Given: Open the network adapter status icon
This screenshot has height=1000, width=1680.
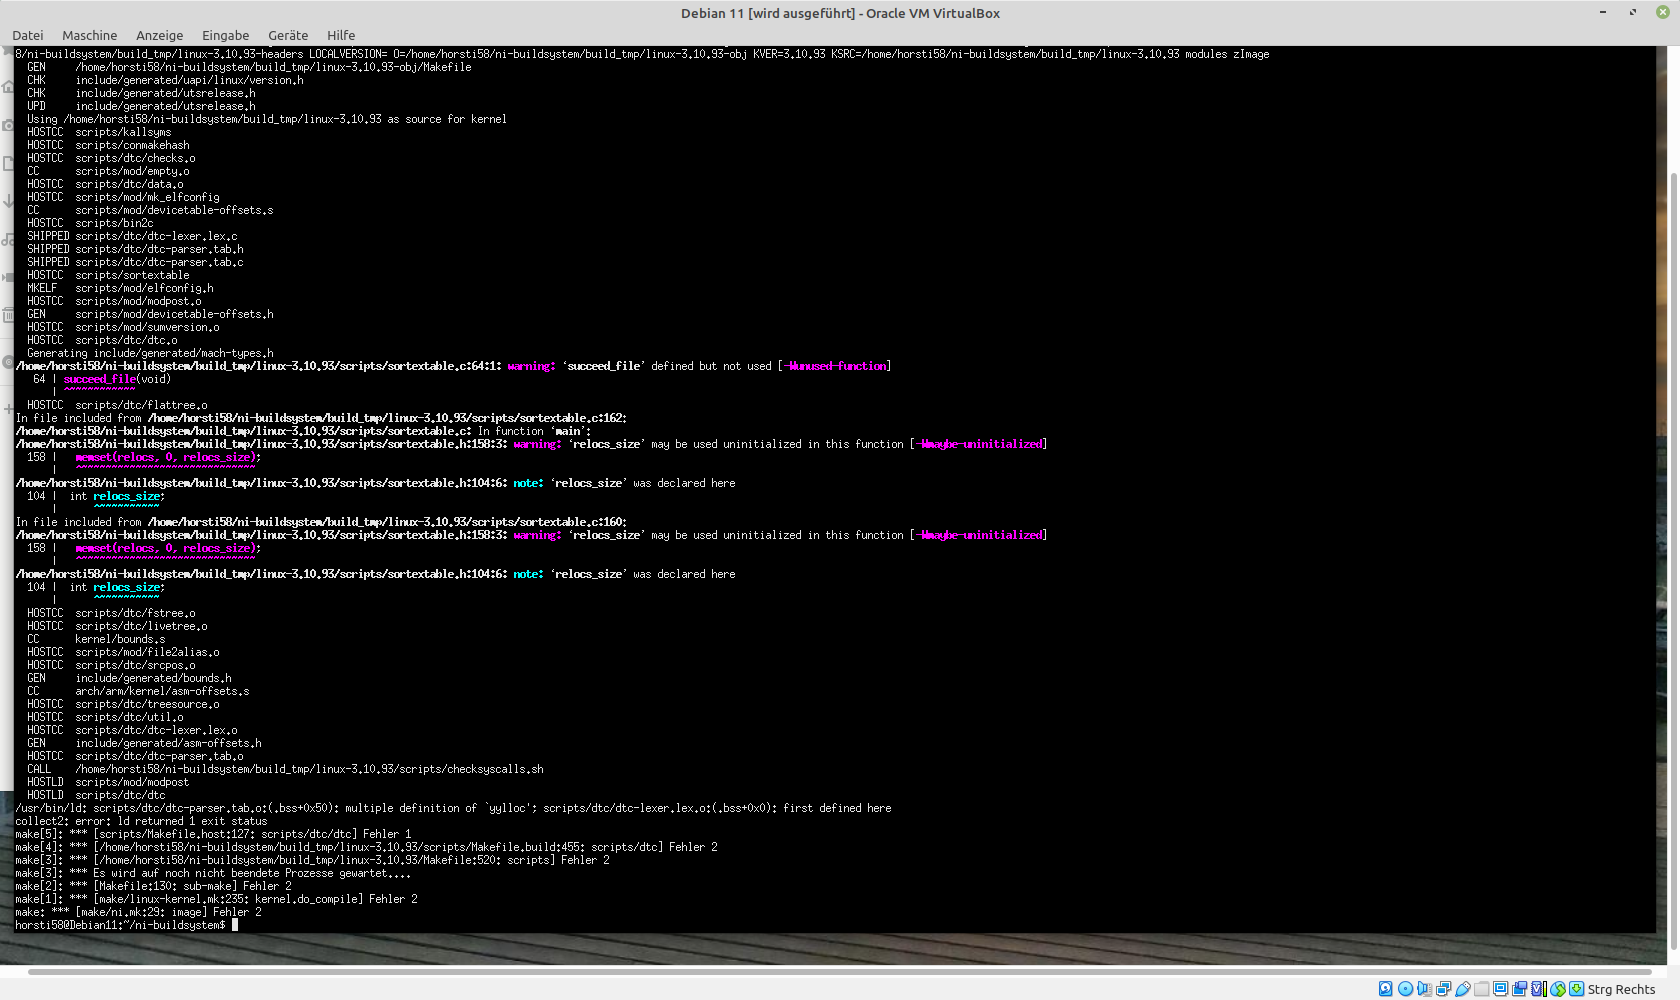Looking at the screenshot, I should (x=1443, y=989).
